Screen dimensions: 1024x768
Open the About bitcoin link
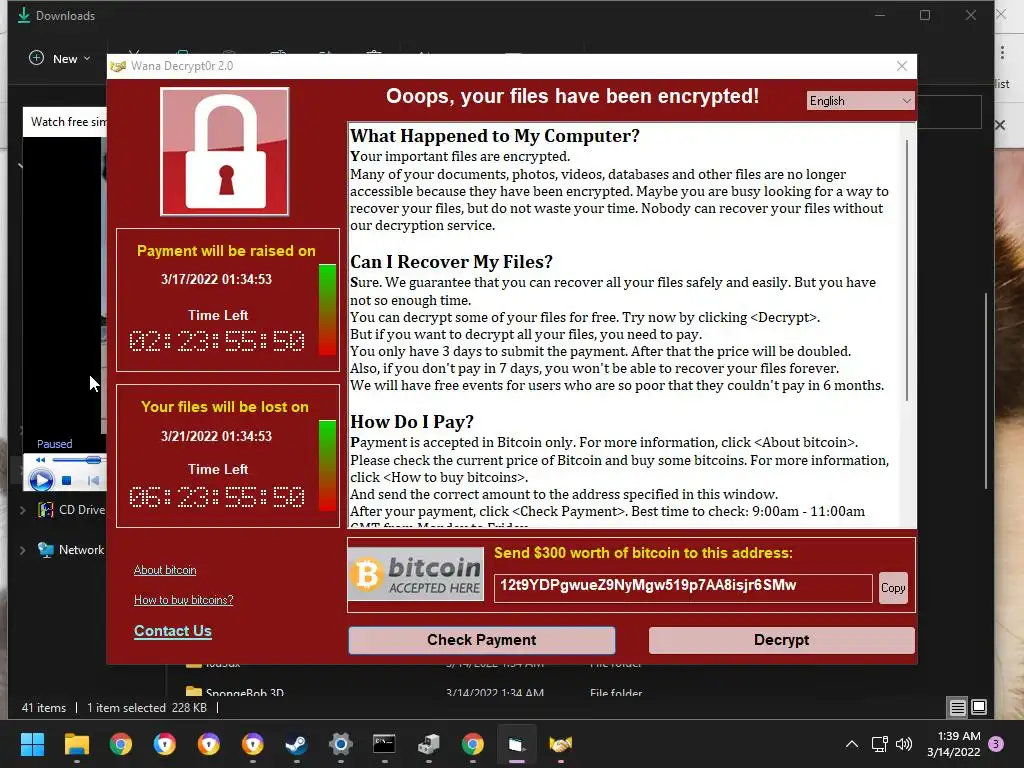(x=165, y=570)
